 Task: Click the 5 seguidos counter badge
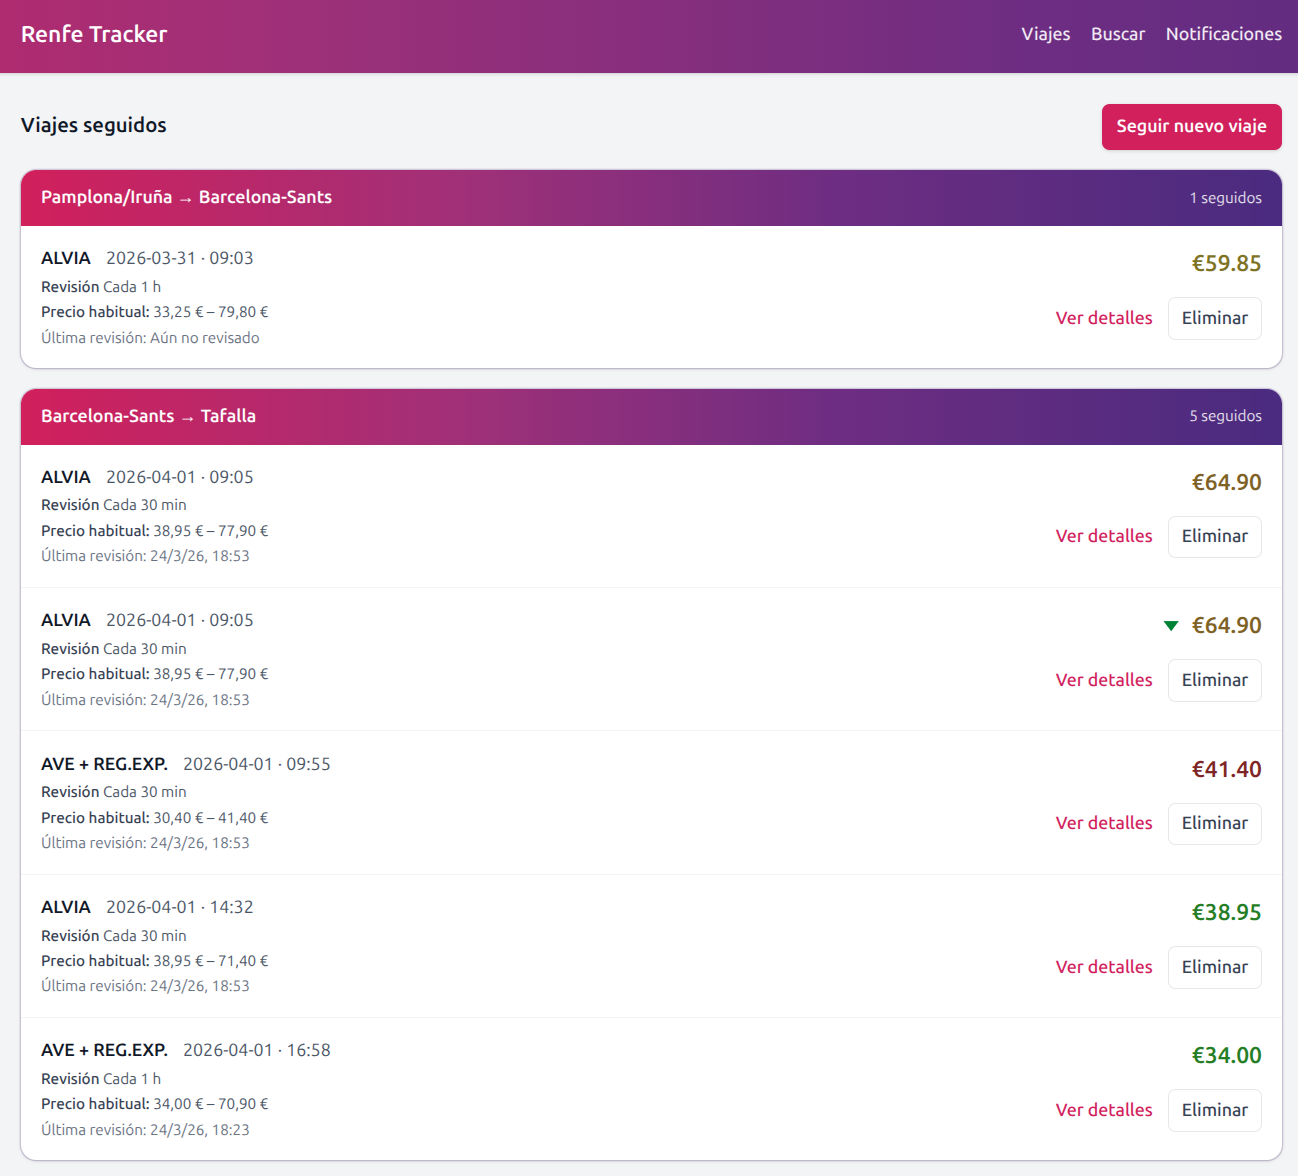tap(1225, 416)
